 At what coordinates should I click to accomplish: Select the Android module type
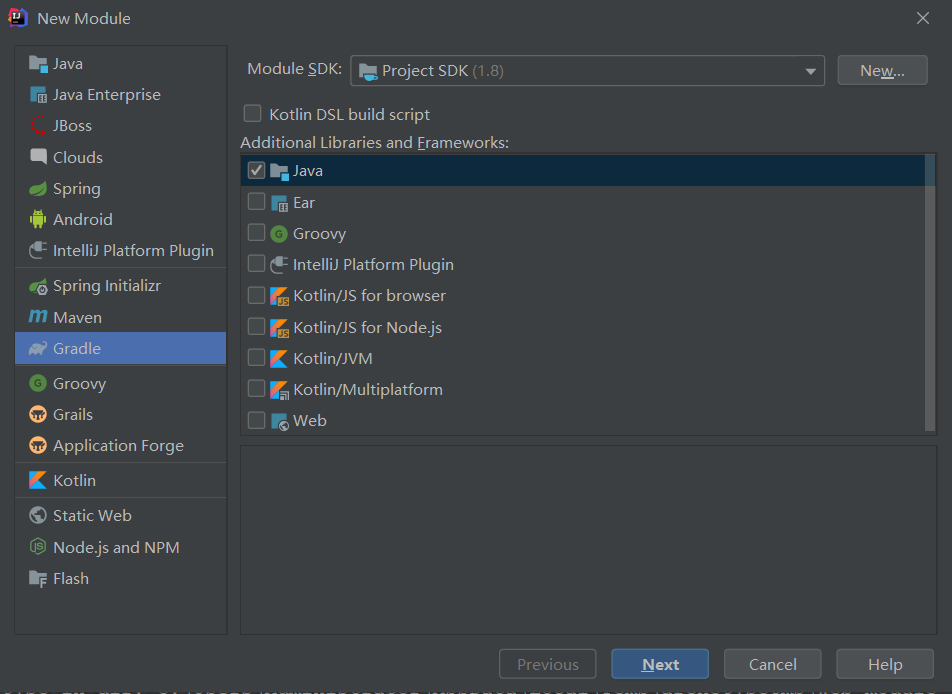[x=76, y=219]
